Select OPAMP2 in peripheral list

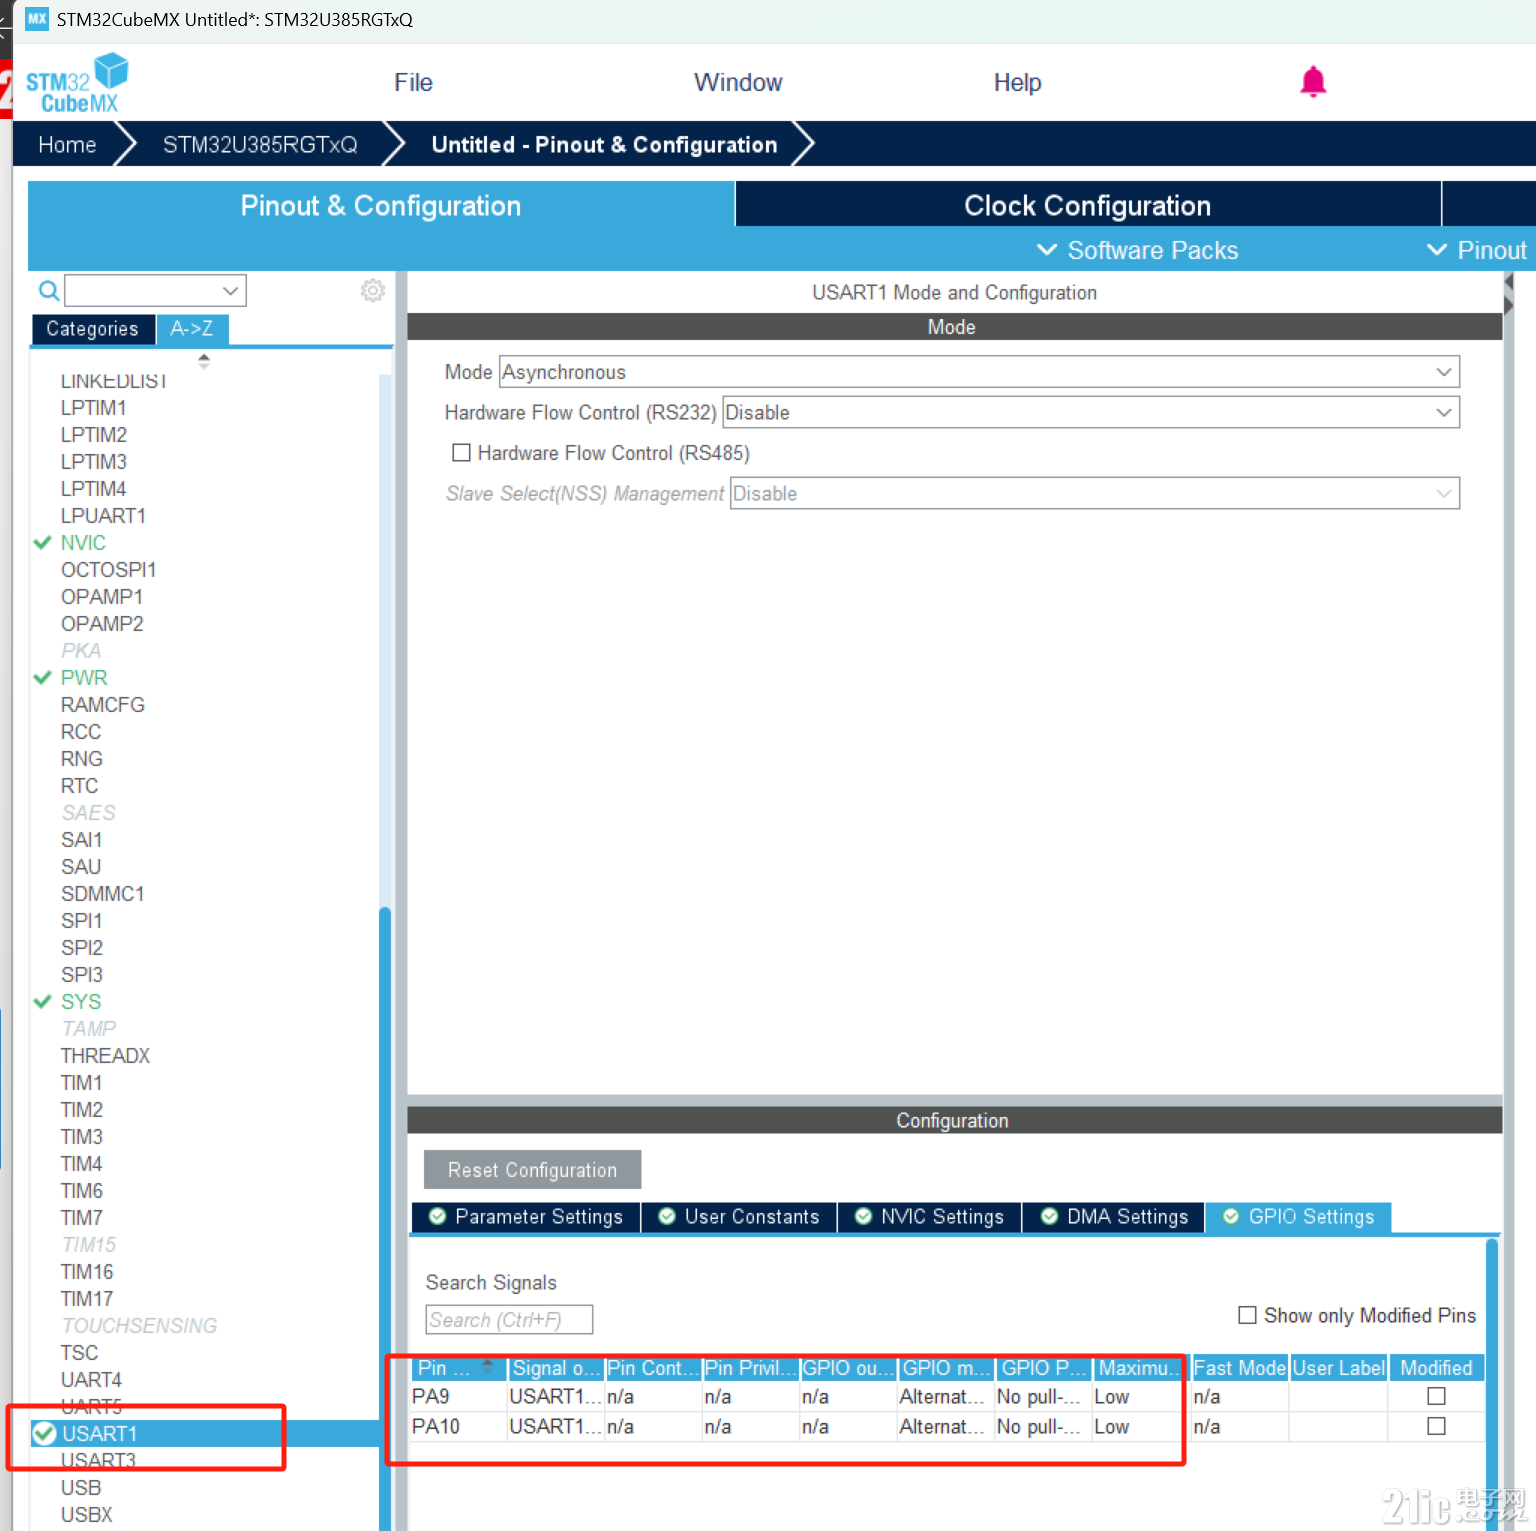tap(102, 624)
